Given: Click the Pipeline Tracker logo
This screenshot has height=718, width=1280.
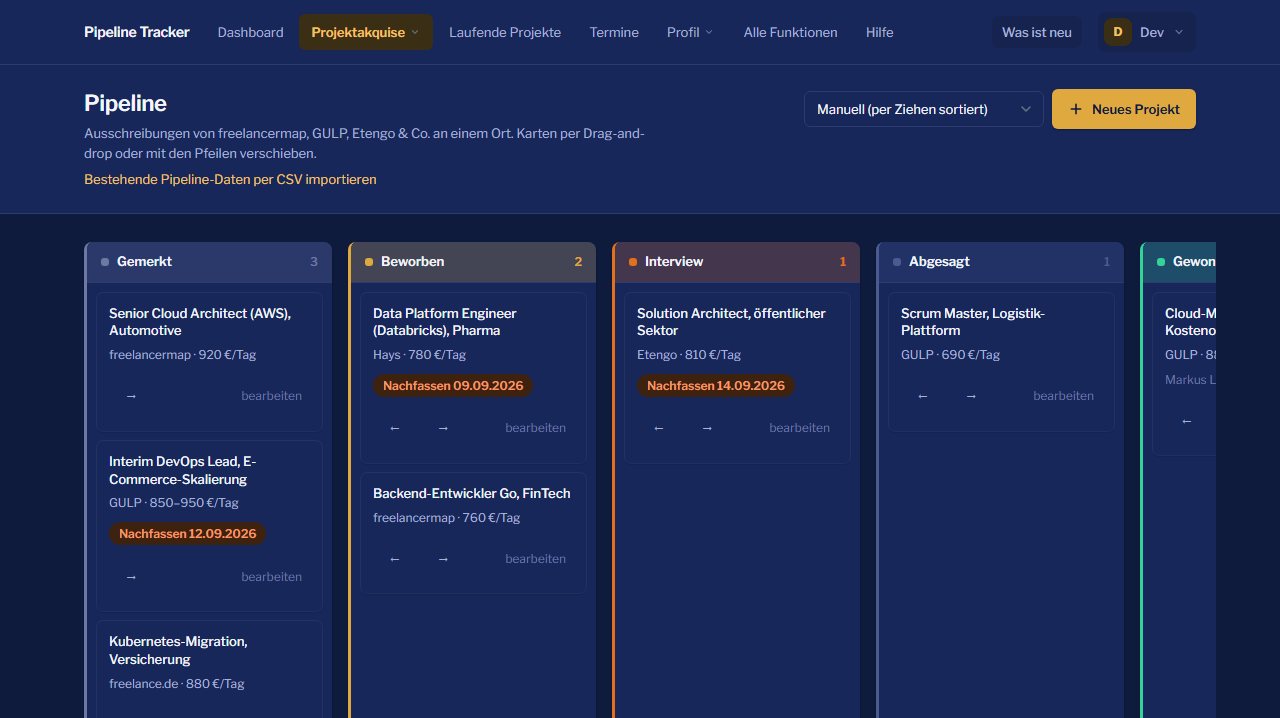Looking at the screenshot, I should point(137,32).
